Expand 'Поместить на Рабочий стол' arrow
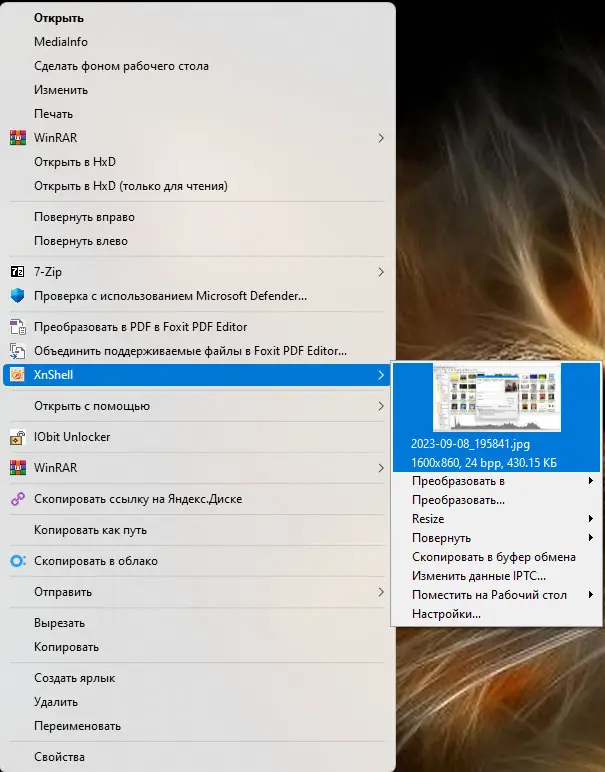605x772 pixels. coord(591,595)
